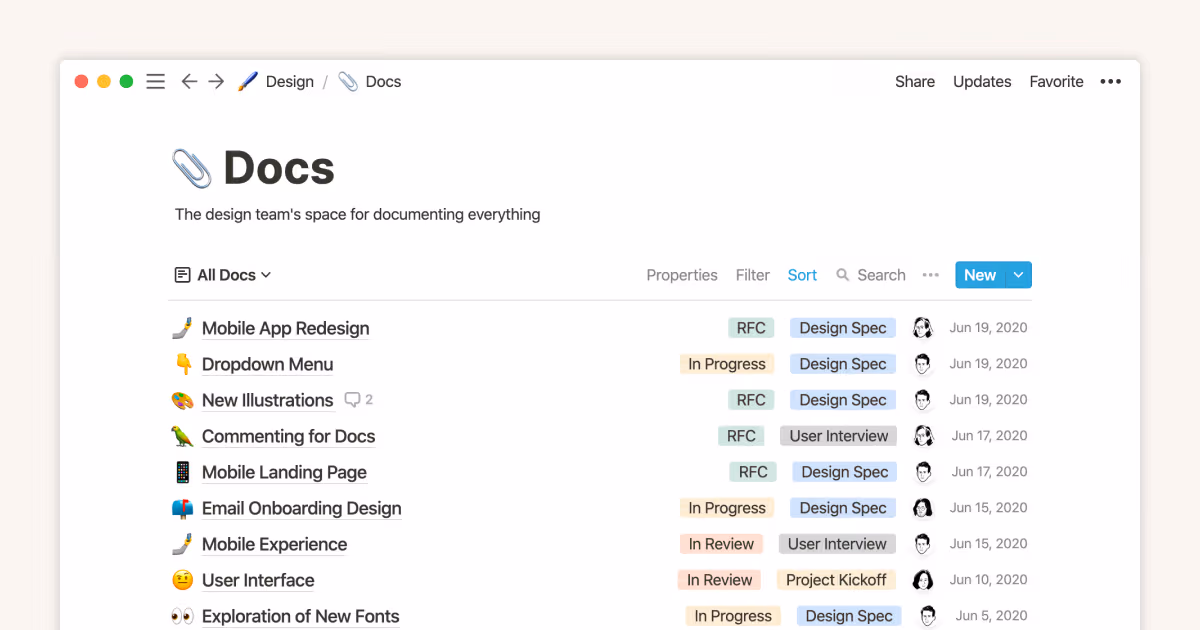
Task: Click the pencil icon next to Design breadcrumb
Action: click(x=248, y=81)
